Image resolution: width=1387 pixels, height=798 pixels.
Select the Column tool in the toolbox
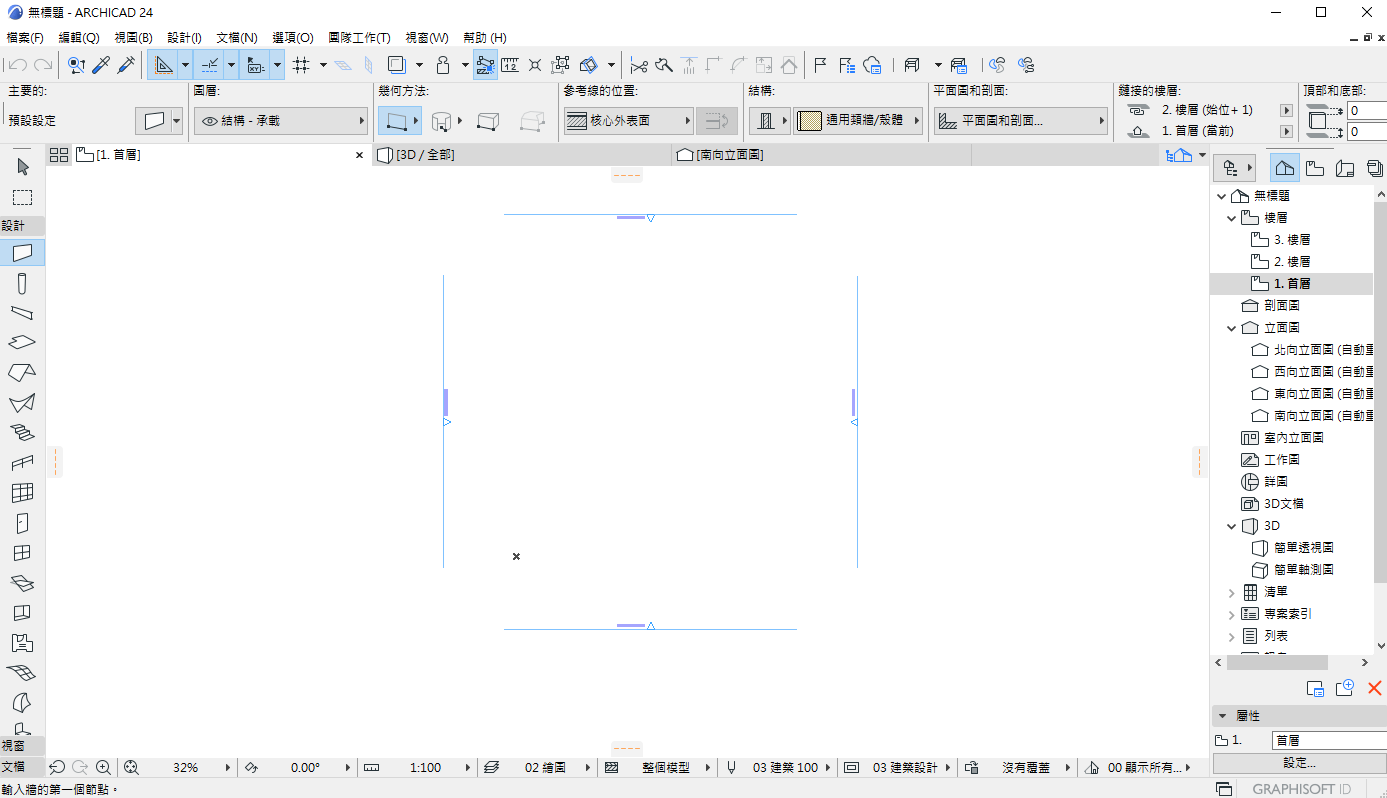click(x=22, y=283)
